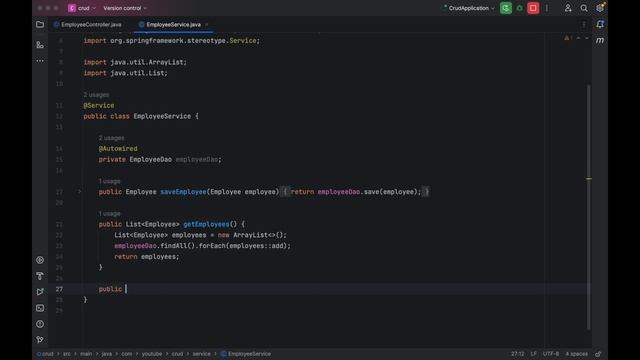Viewport: 640px width, 360px height.
Task: Open IDE settings gear icon
Action: tap(600, 8)
